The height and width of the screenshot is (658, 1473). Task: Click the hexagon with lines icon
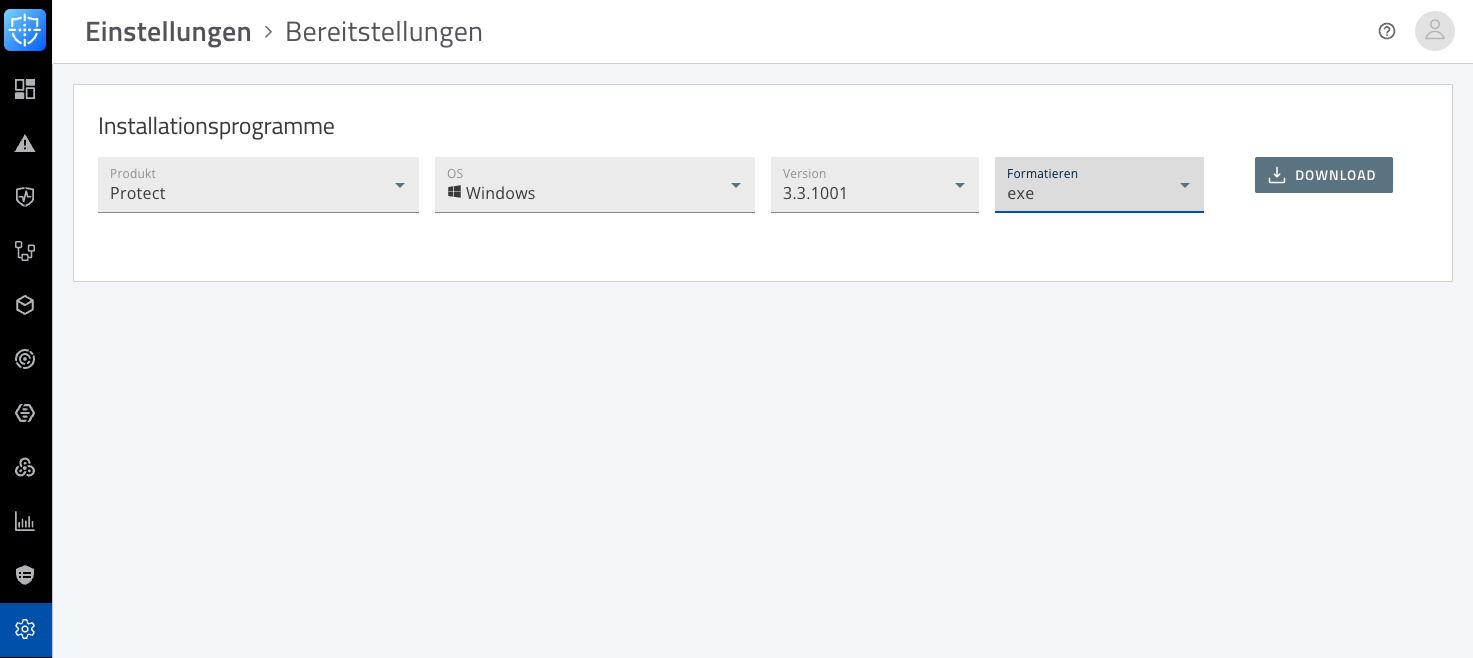pos(25,413)
